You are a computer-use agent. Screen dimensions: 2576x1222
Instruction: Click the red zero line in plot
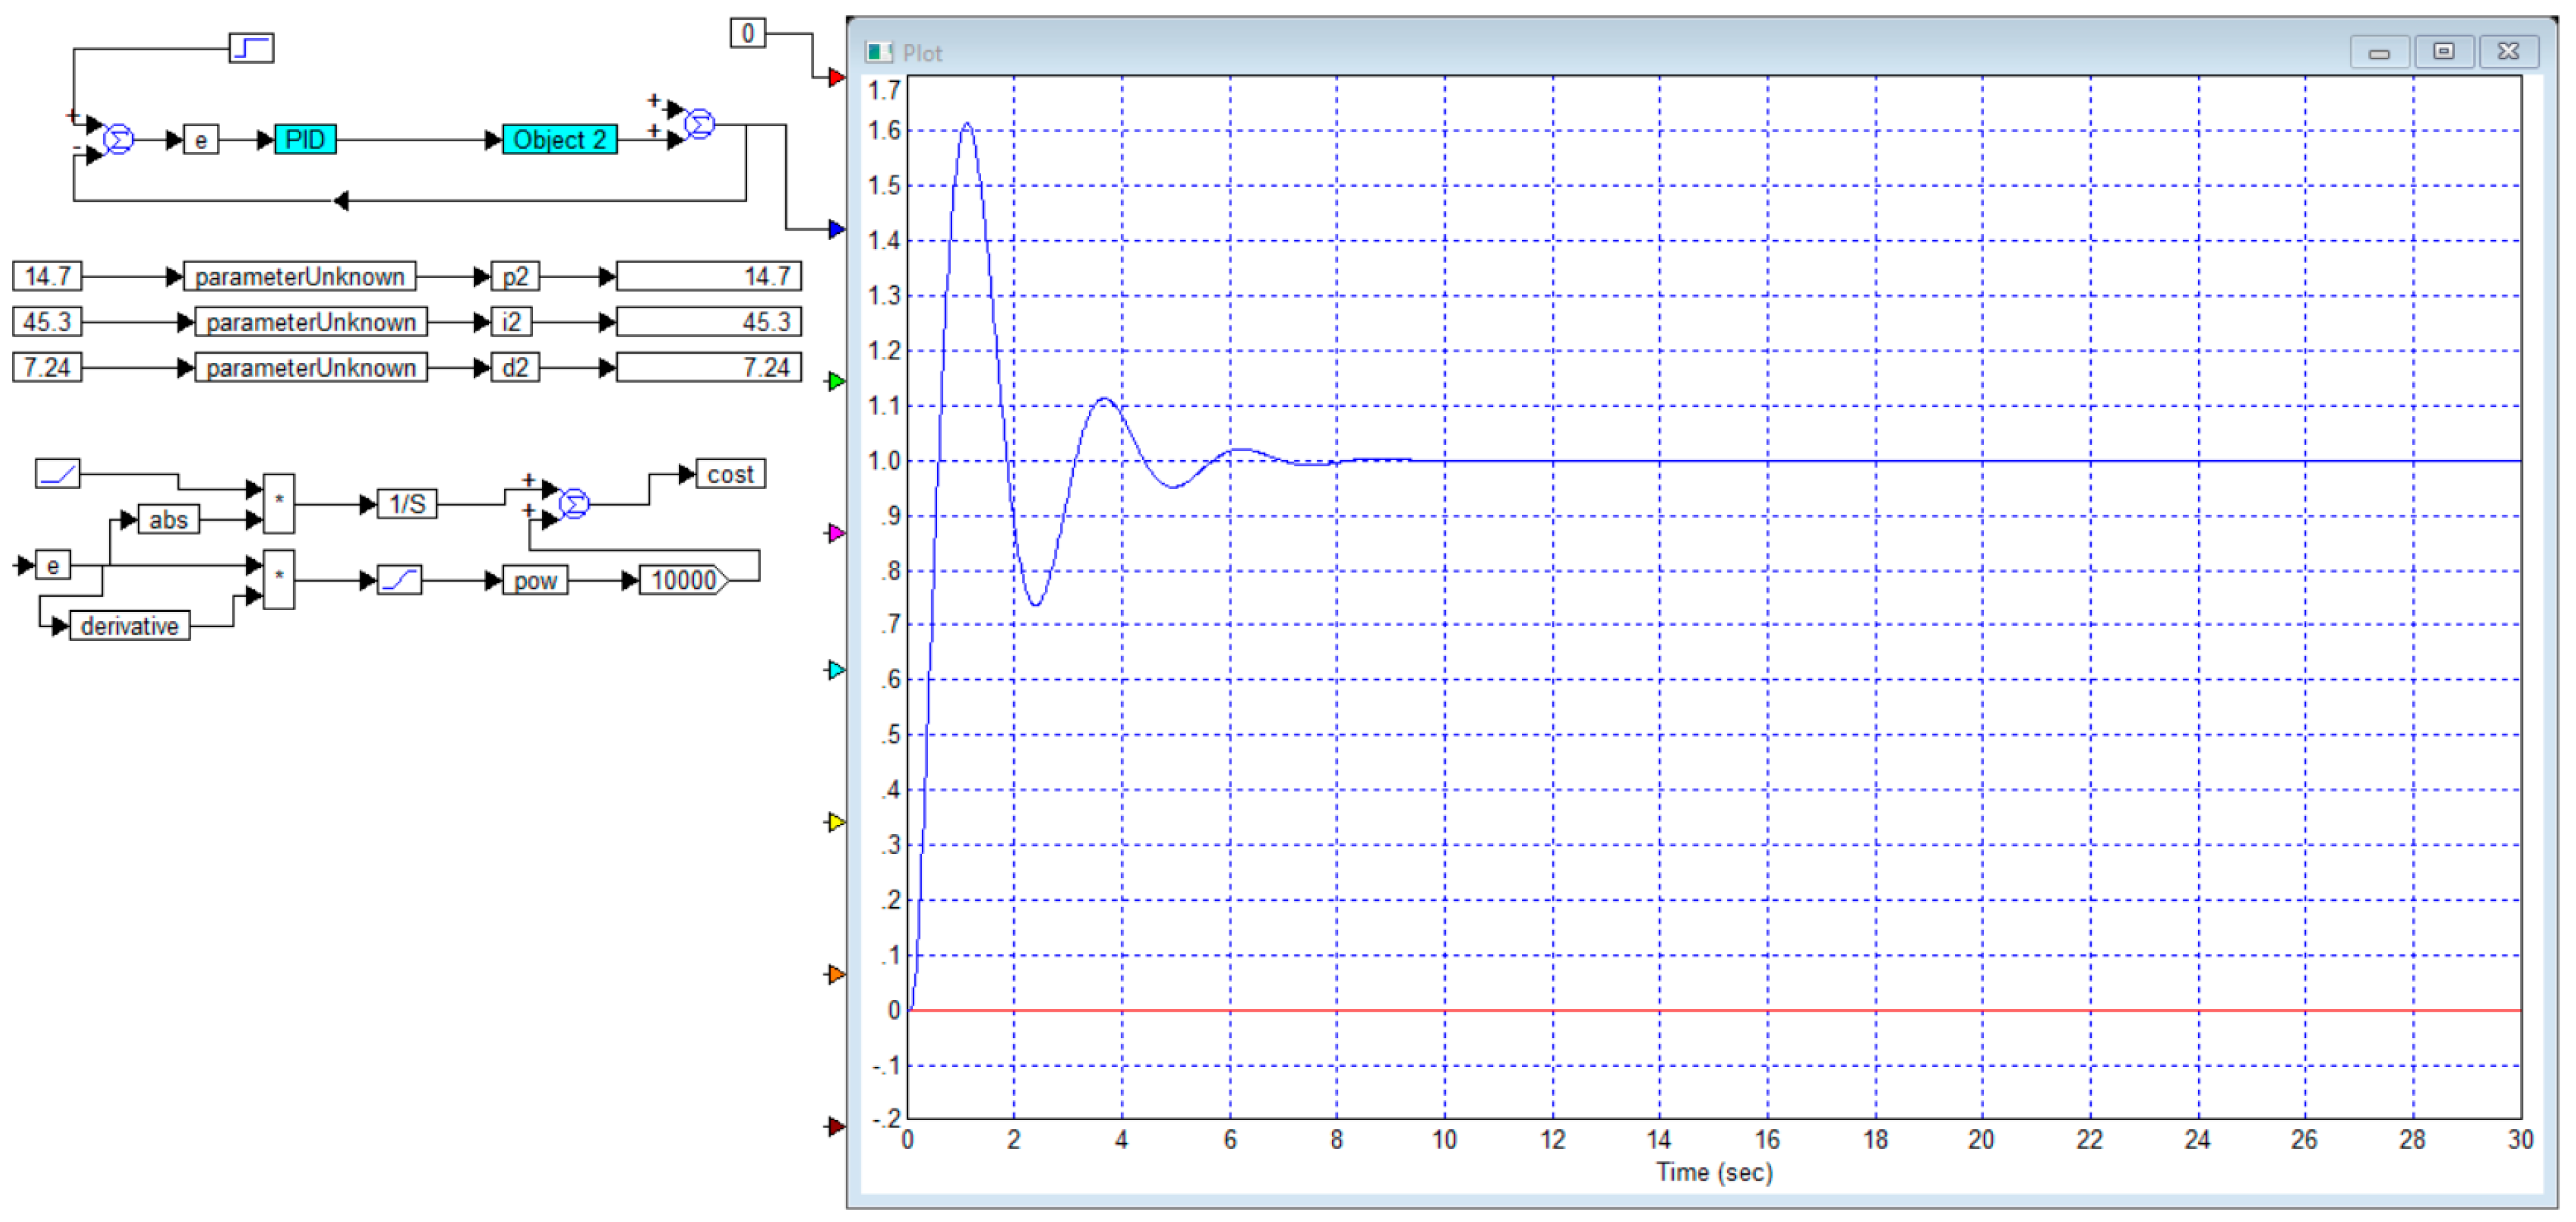coord(1715,1010)
